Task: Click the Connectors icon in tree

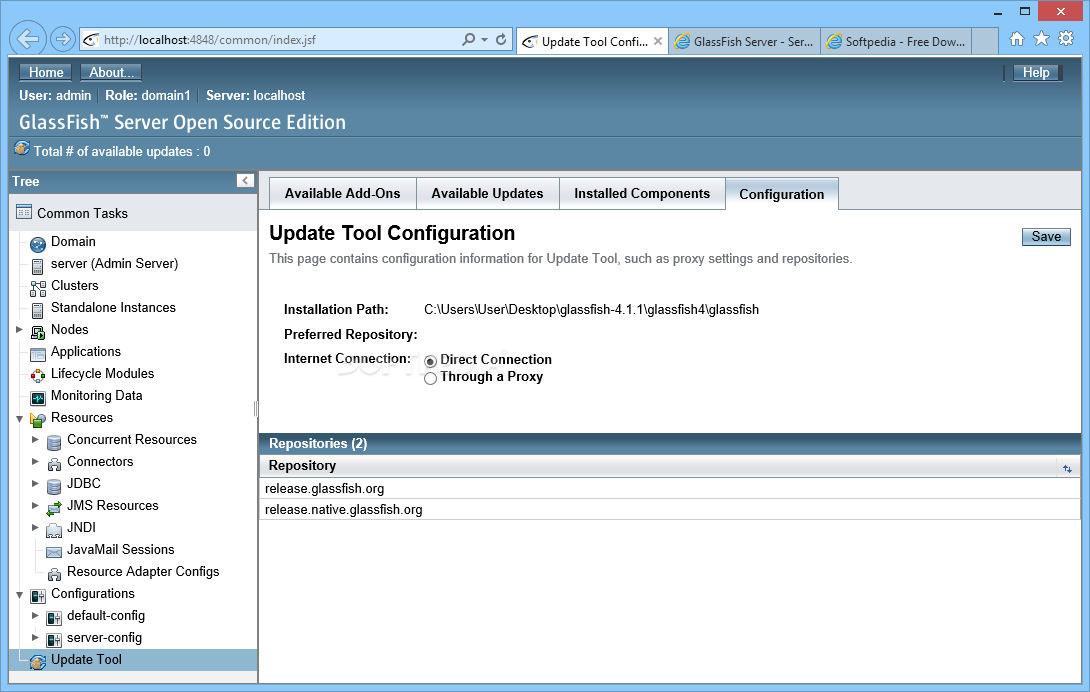Action: [54, 465]
